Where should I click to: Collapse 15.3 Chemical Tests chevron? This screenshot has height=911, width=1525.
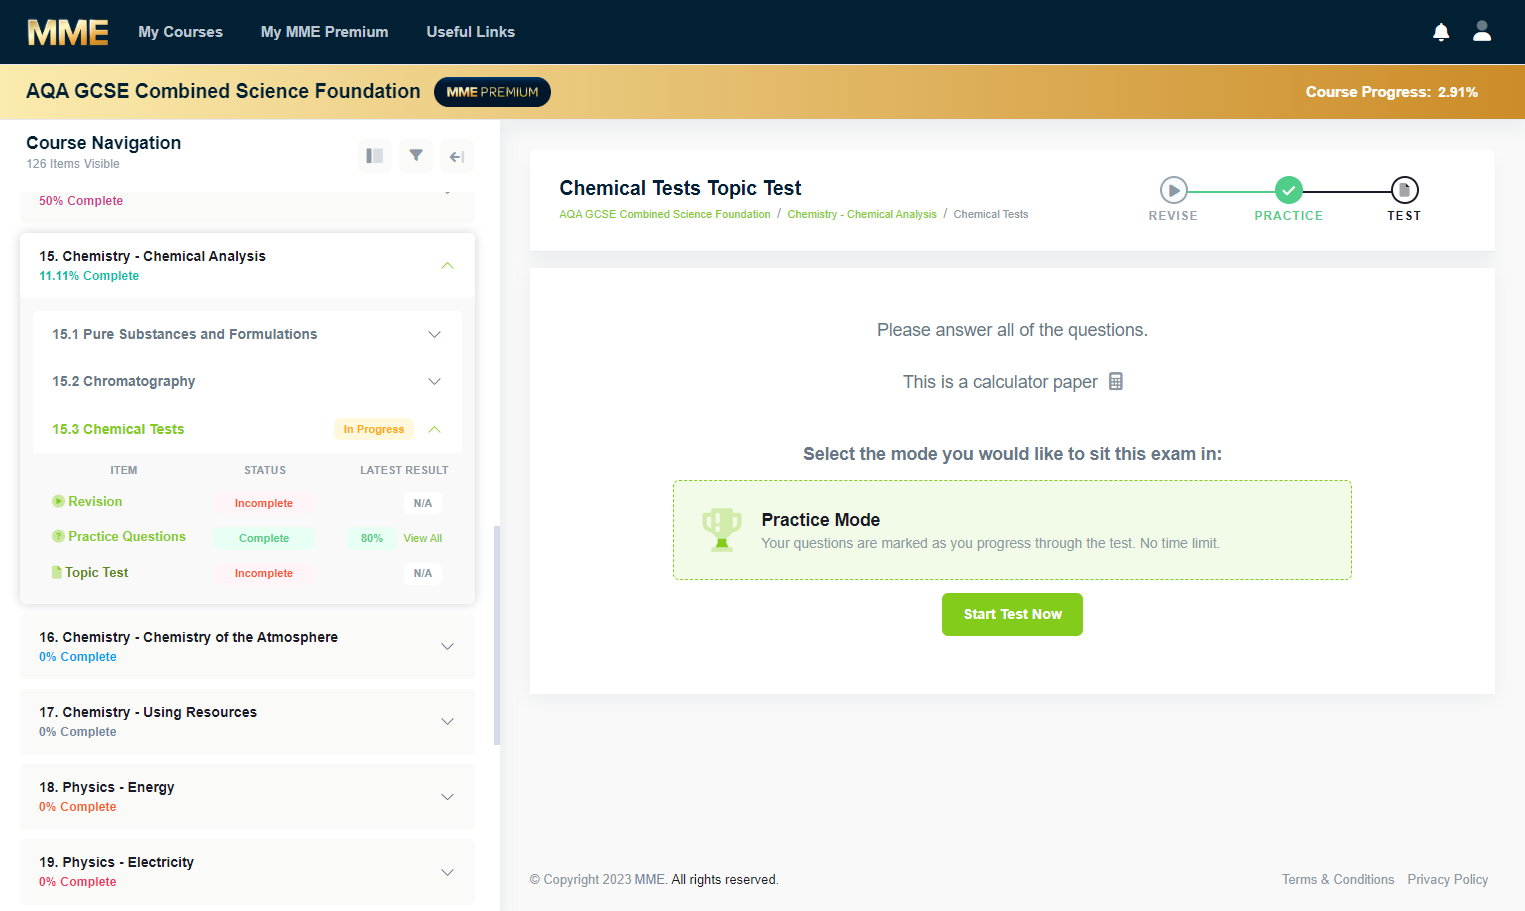434,429
